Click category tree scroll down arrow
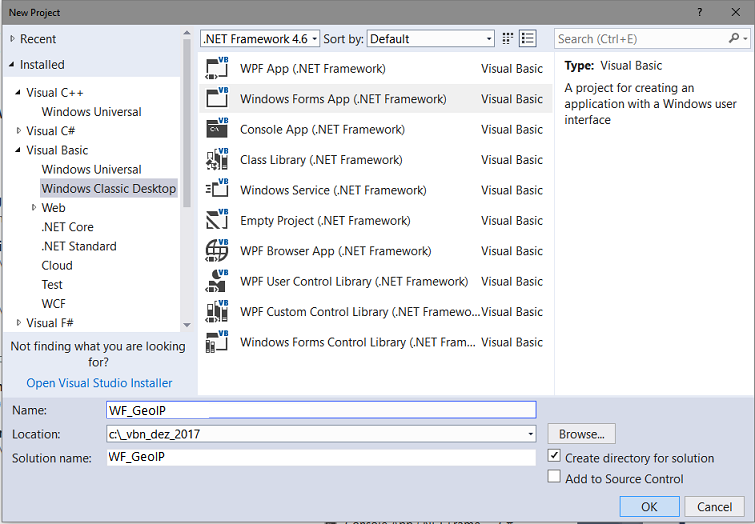Viewport: 755px width, 524px height. [187, 325]
